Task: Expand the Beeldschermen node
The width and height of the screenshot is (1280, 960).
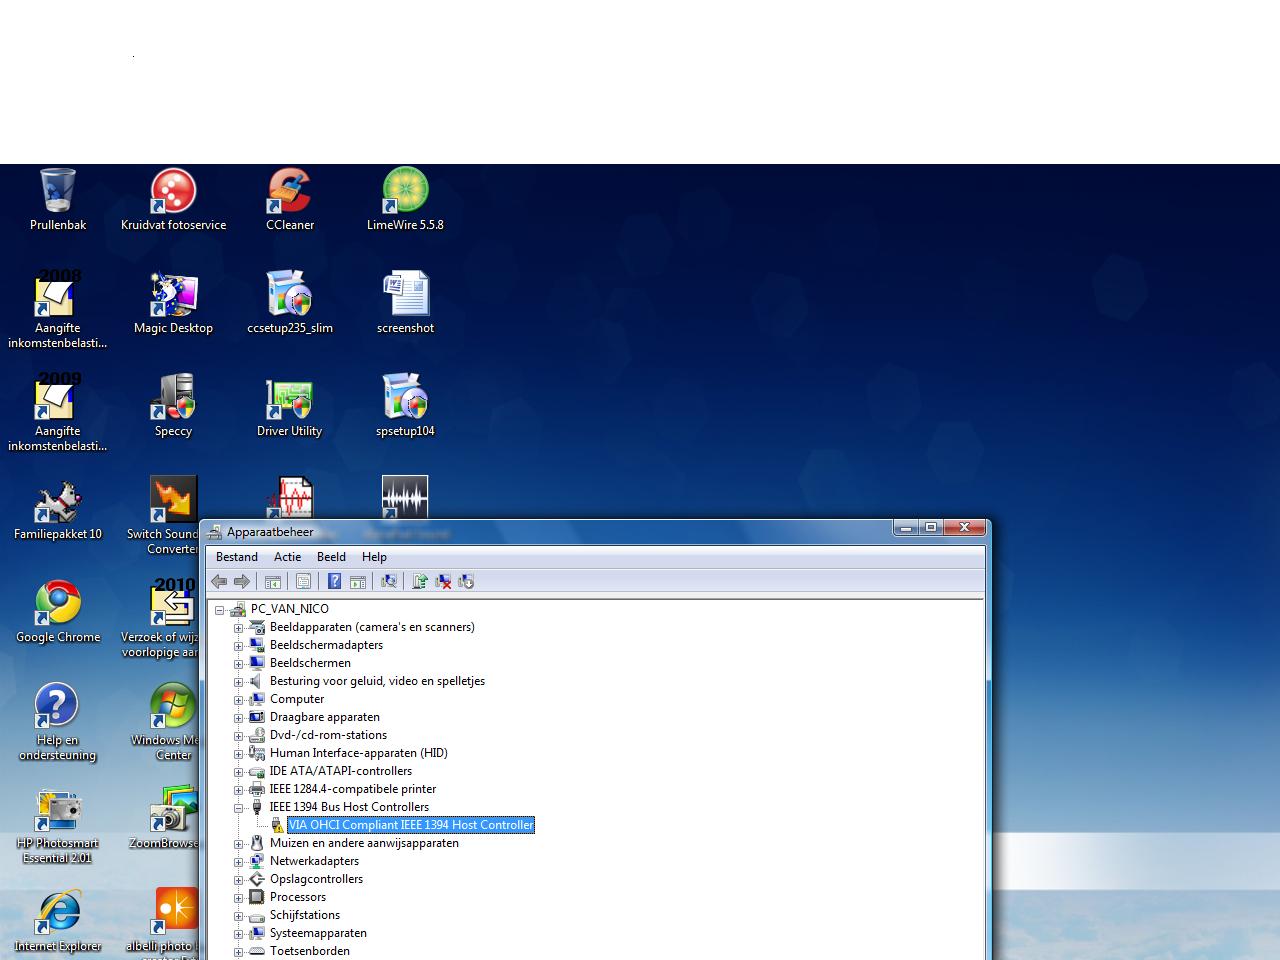Action: pyautogui.click(x=239, y=663)
